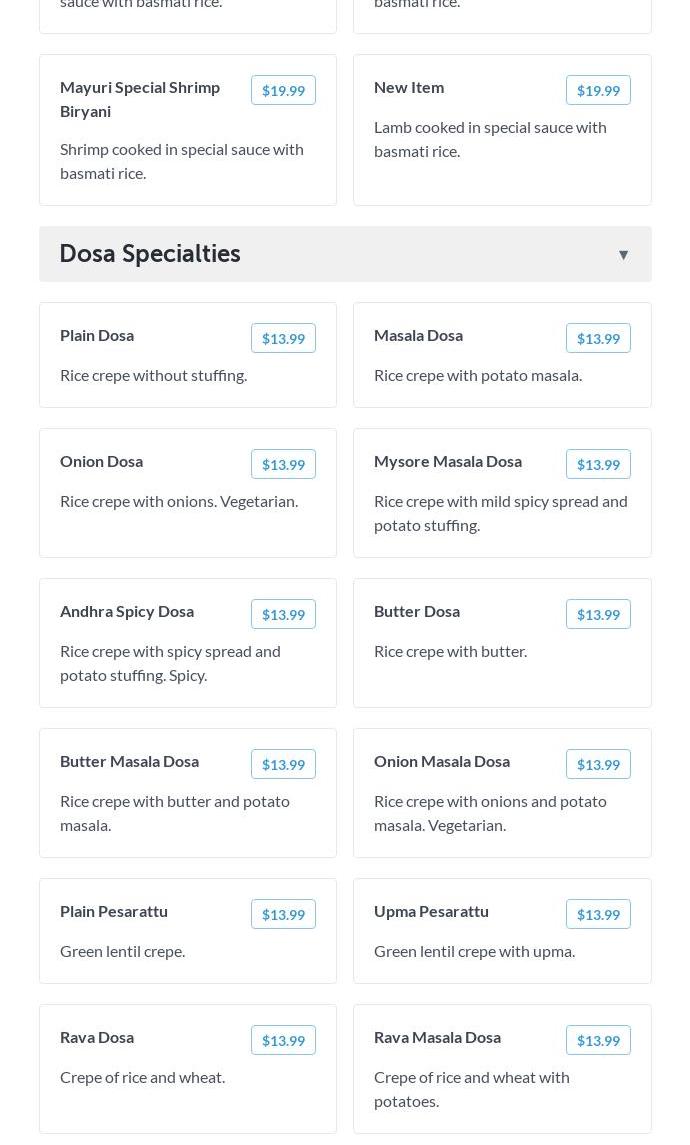The image size is (690, 1145).
Task: Select the Plain Dosa price button
Action: coord(283,338)
